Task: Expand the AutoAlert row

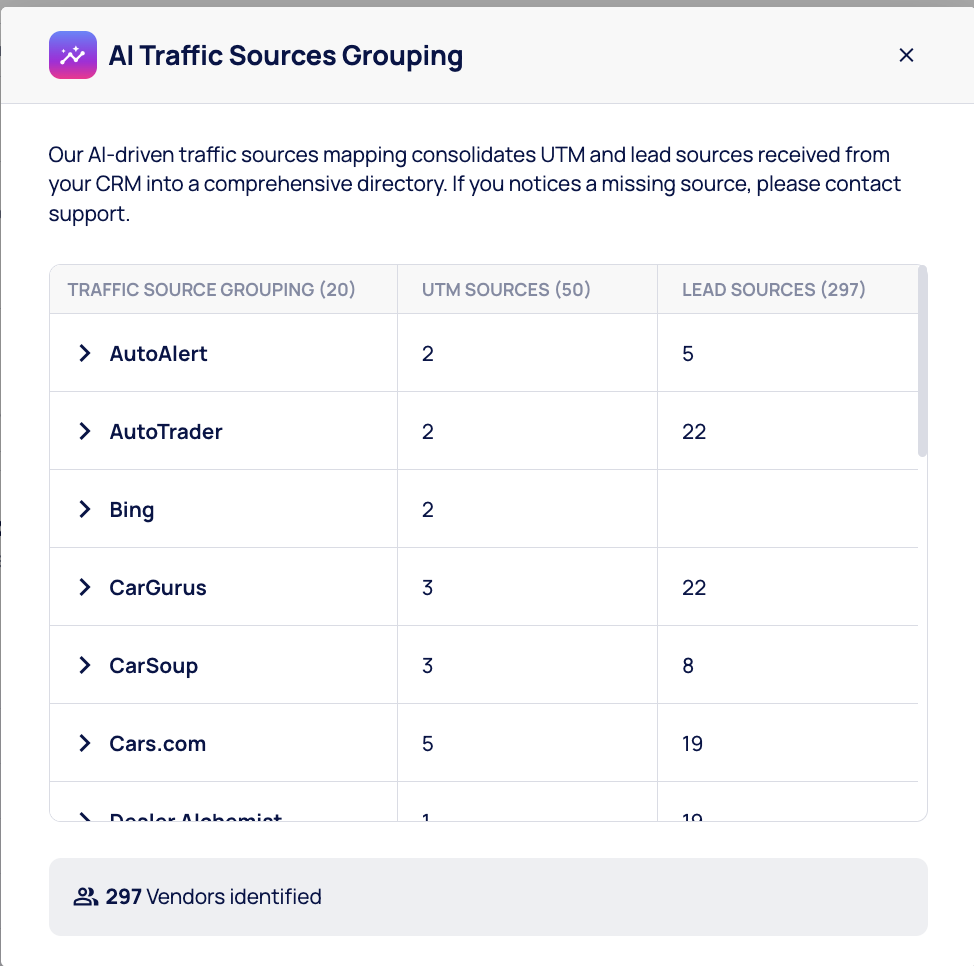Action: coord(85,353)
